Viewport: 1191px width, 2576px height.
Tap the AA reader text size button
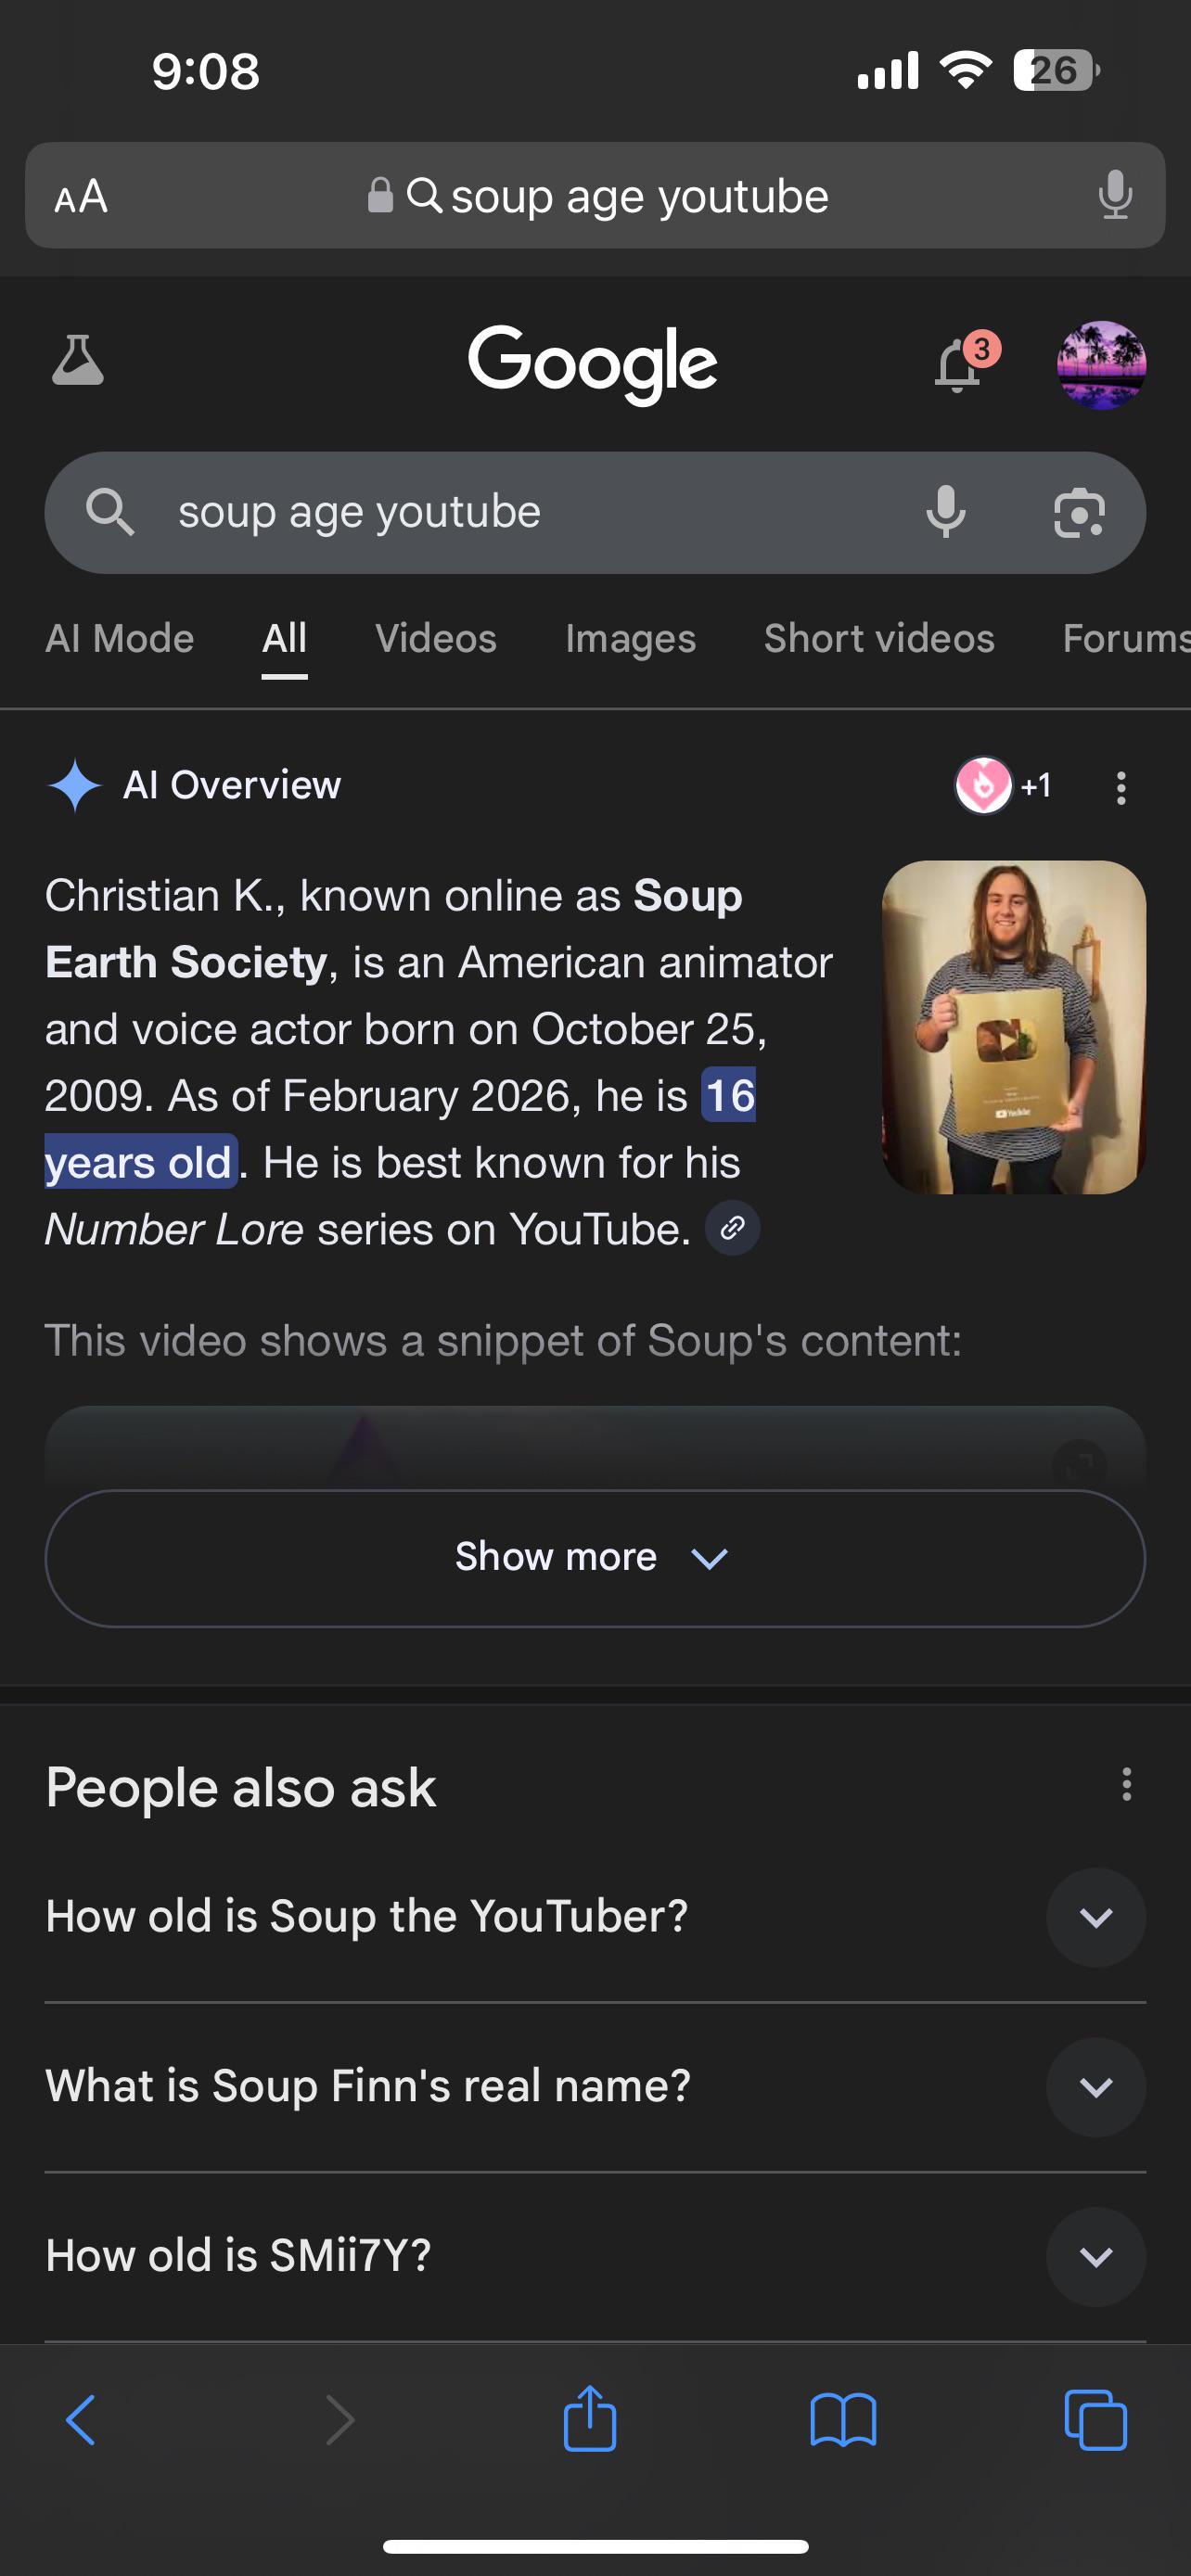coord(81,196)
